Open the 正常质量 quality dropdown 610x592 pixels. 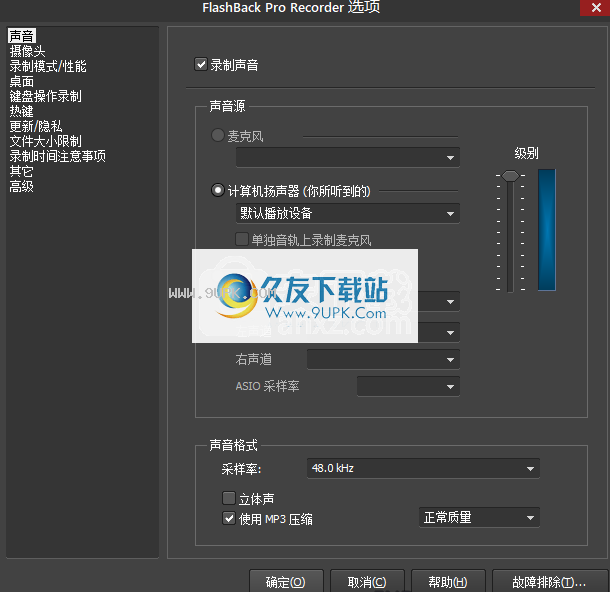tap(479, 517)
